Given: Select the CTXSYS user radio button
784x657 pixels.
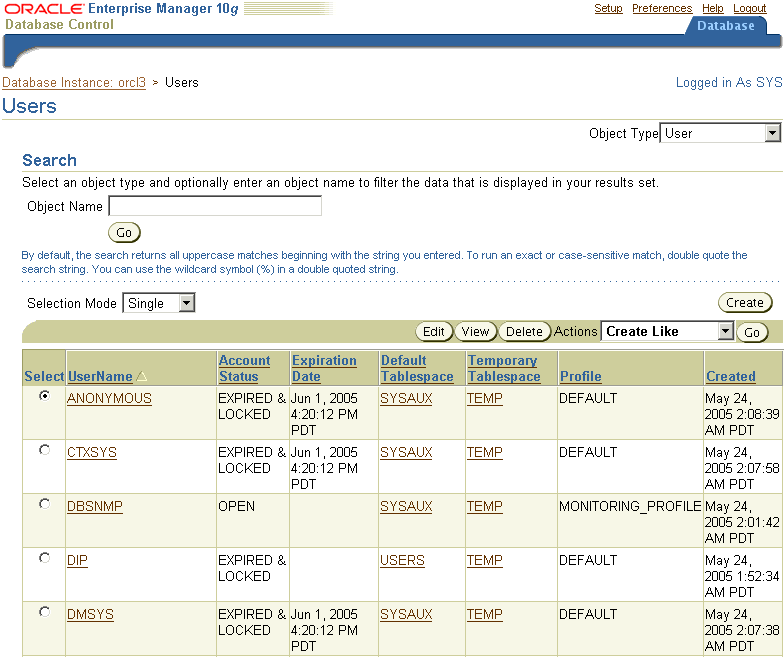Looking at the screenshot, I should (x=44, y=450).
